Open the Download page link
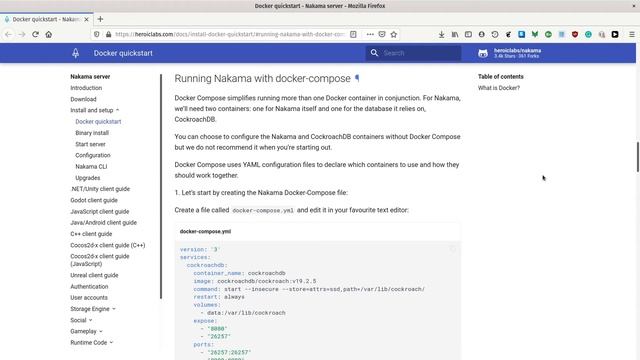Viewport: 640px width, 360px height. pyautogui.click(x=83, y=99)
